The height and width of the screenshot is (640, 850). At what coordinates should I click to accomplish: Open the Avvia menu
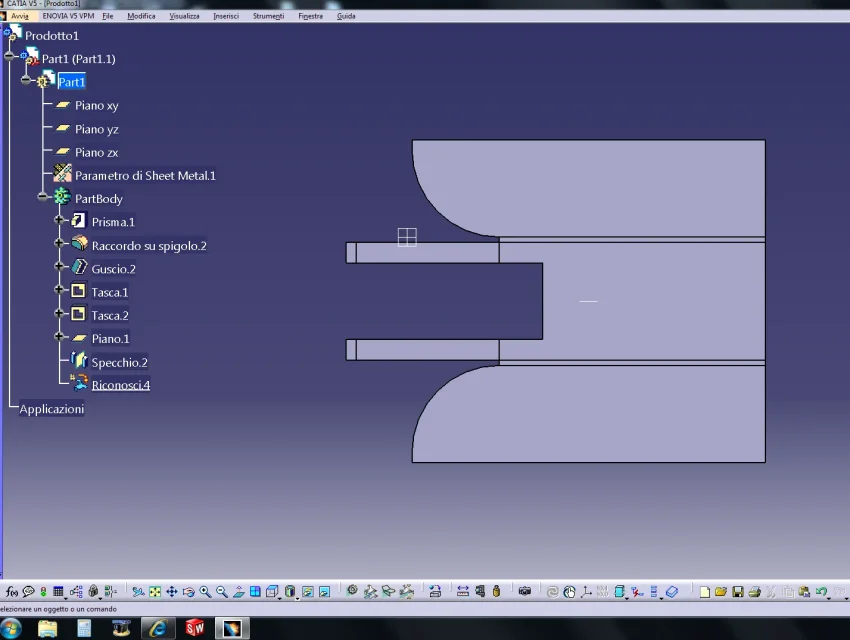(x=20, y=16)
